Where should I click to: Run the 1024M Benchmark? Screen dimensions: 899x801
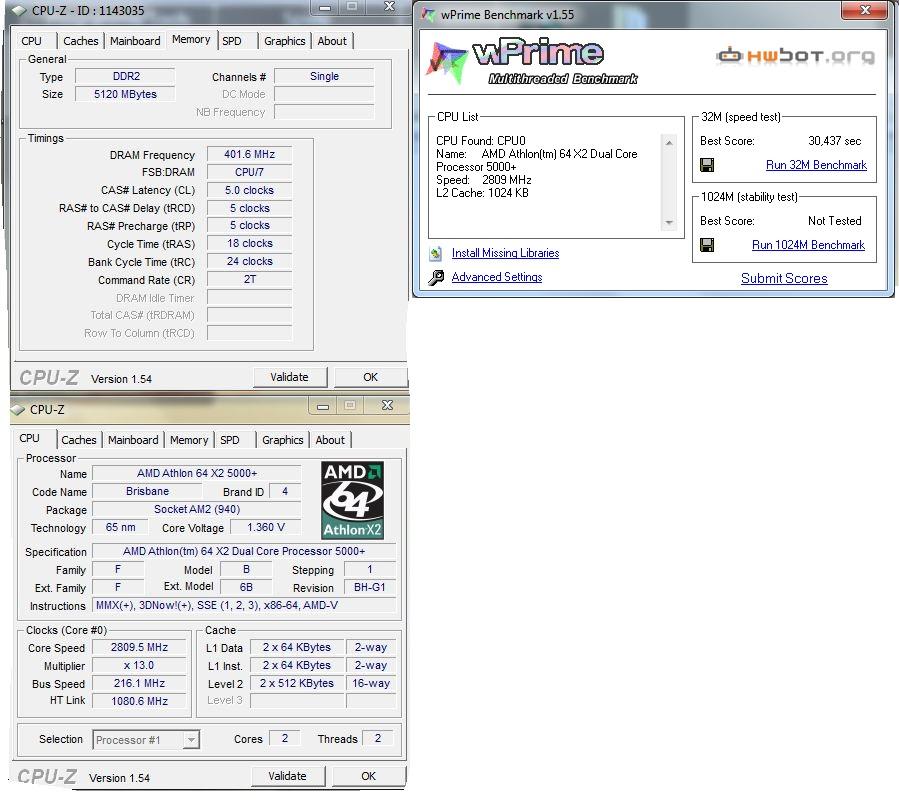[808, 245]
